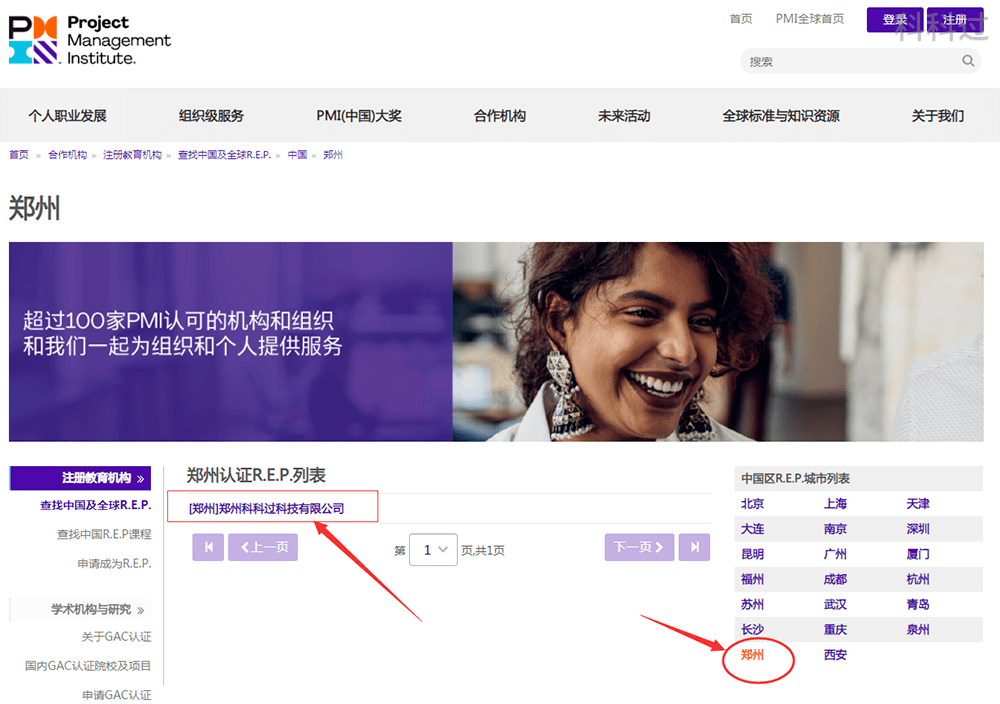Click the 上一页 pagination button
The image size is (1000, 704).
click(x=262, y=548)
